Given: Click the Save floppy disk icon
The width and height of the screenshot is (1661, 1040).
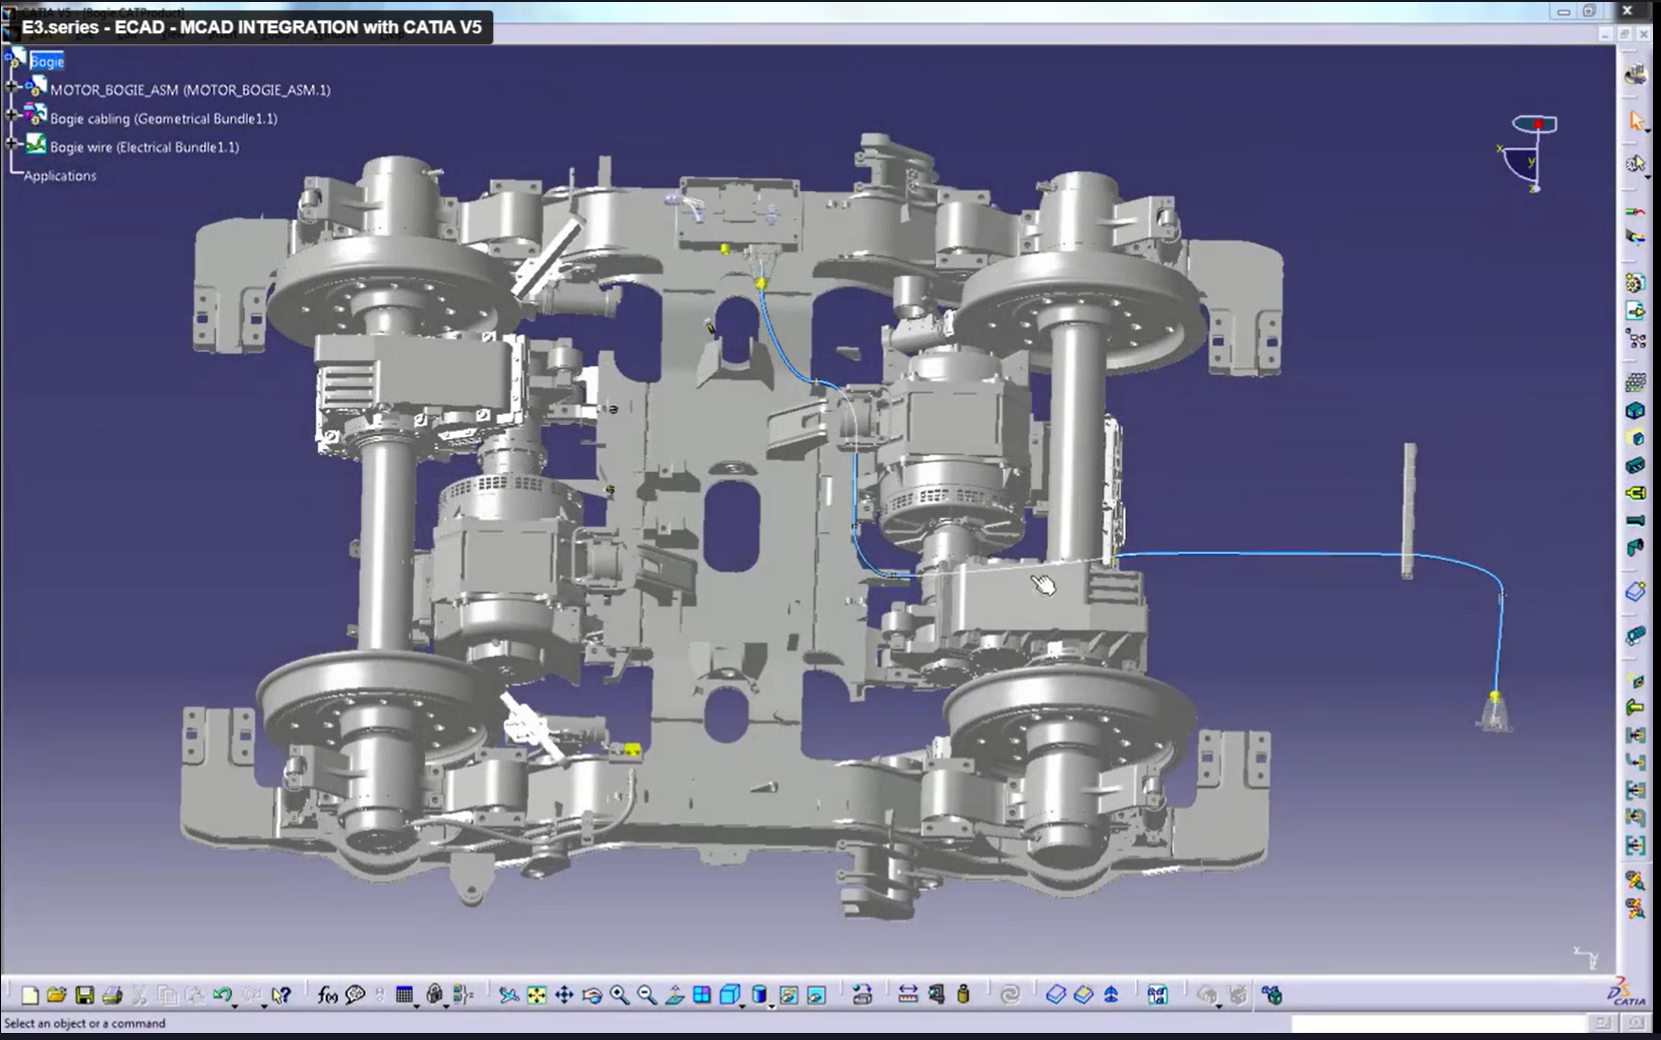Looking at the screenshot, I should (85, 995).
